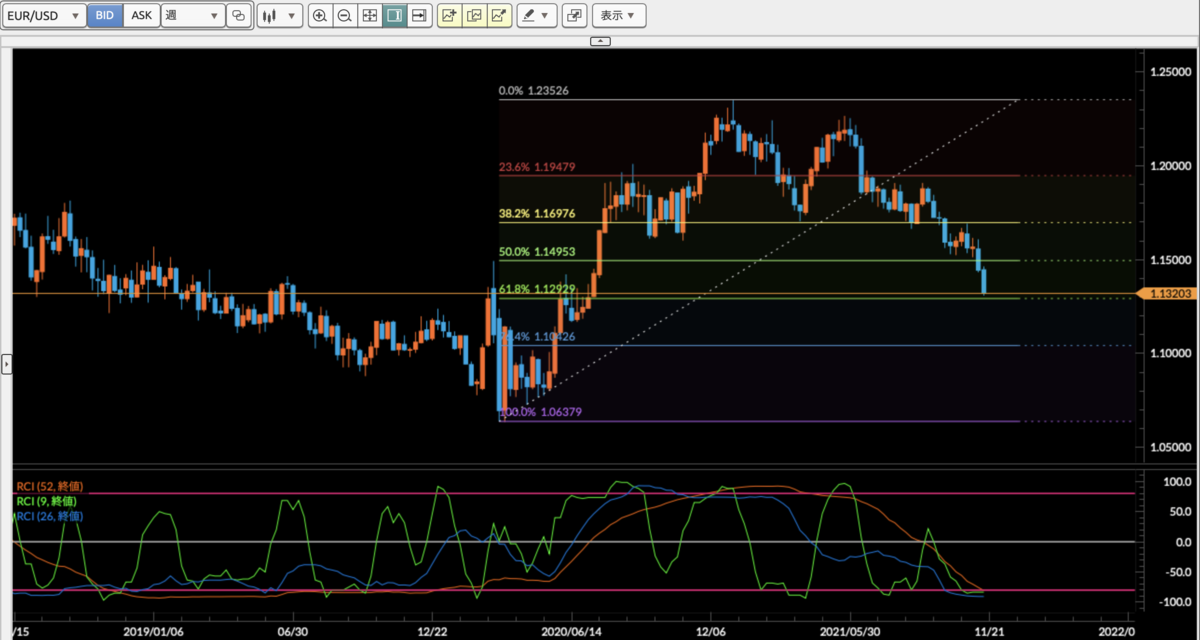The width and height of the screenshot is (1200, 640).
Task: Click the scroll to latest candle icon
Action: 419,15
